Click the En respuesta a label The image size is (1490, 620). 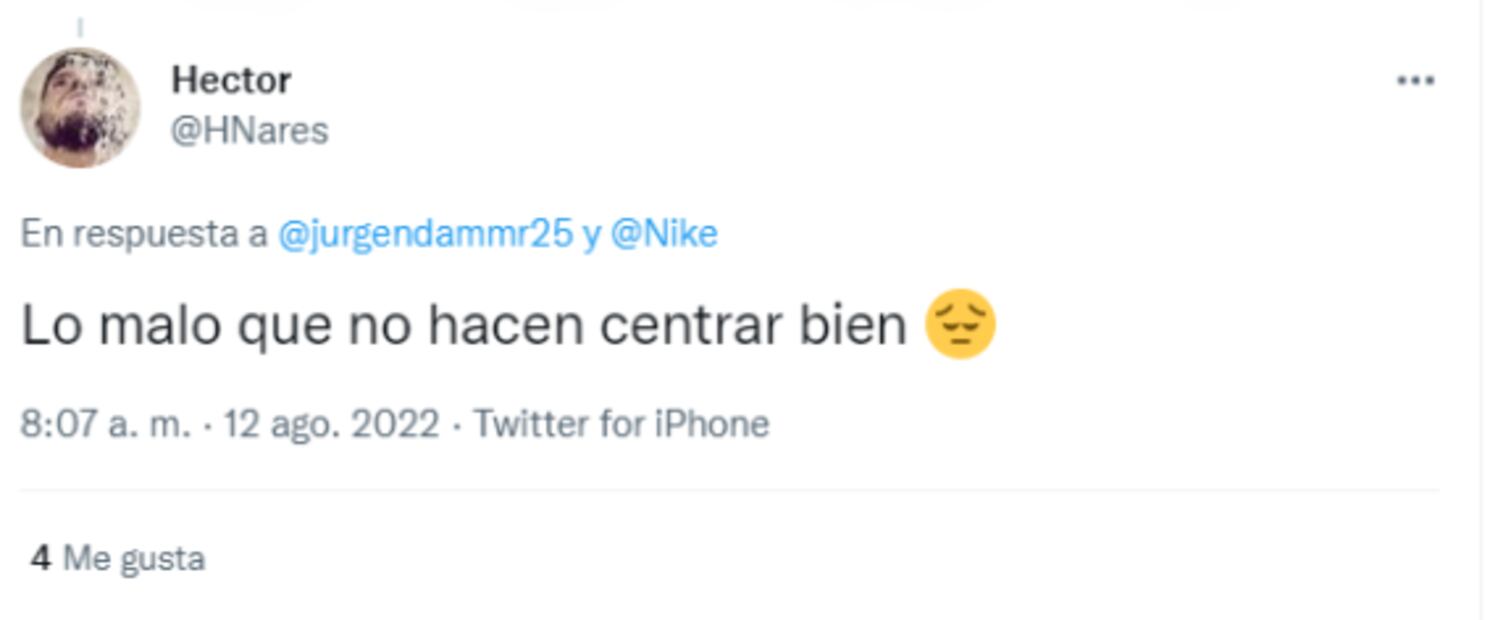pyautogui.click(x=144, y=234)
